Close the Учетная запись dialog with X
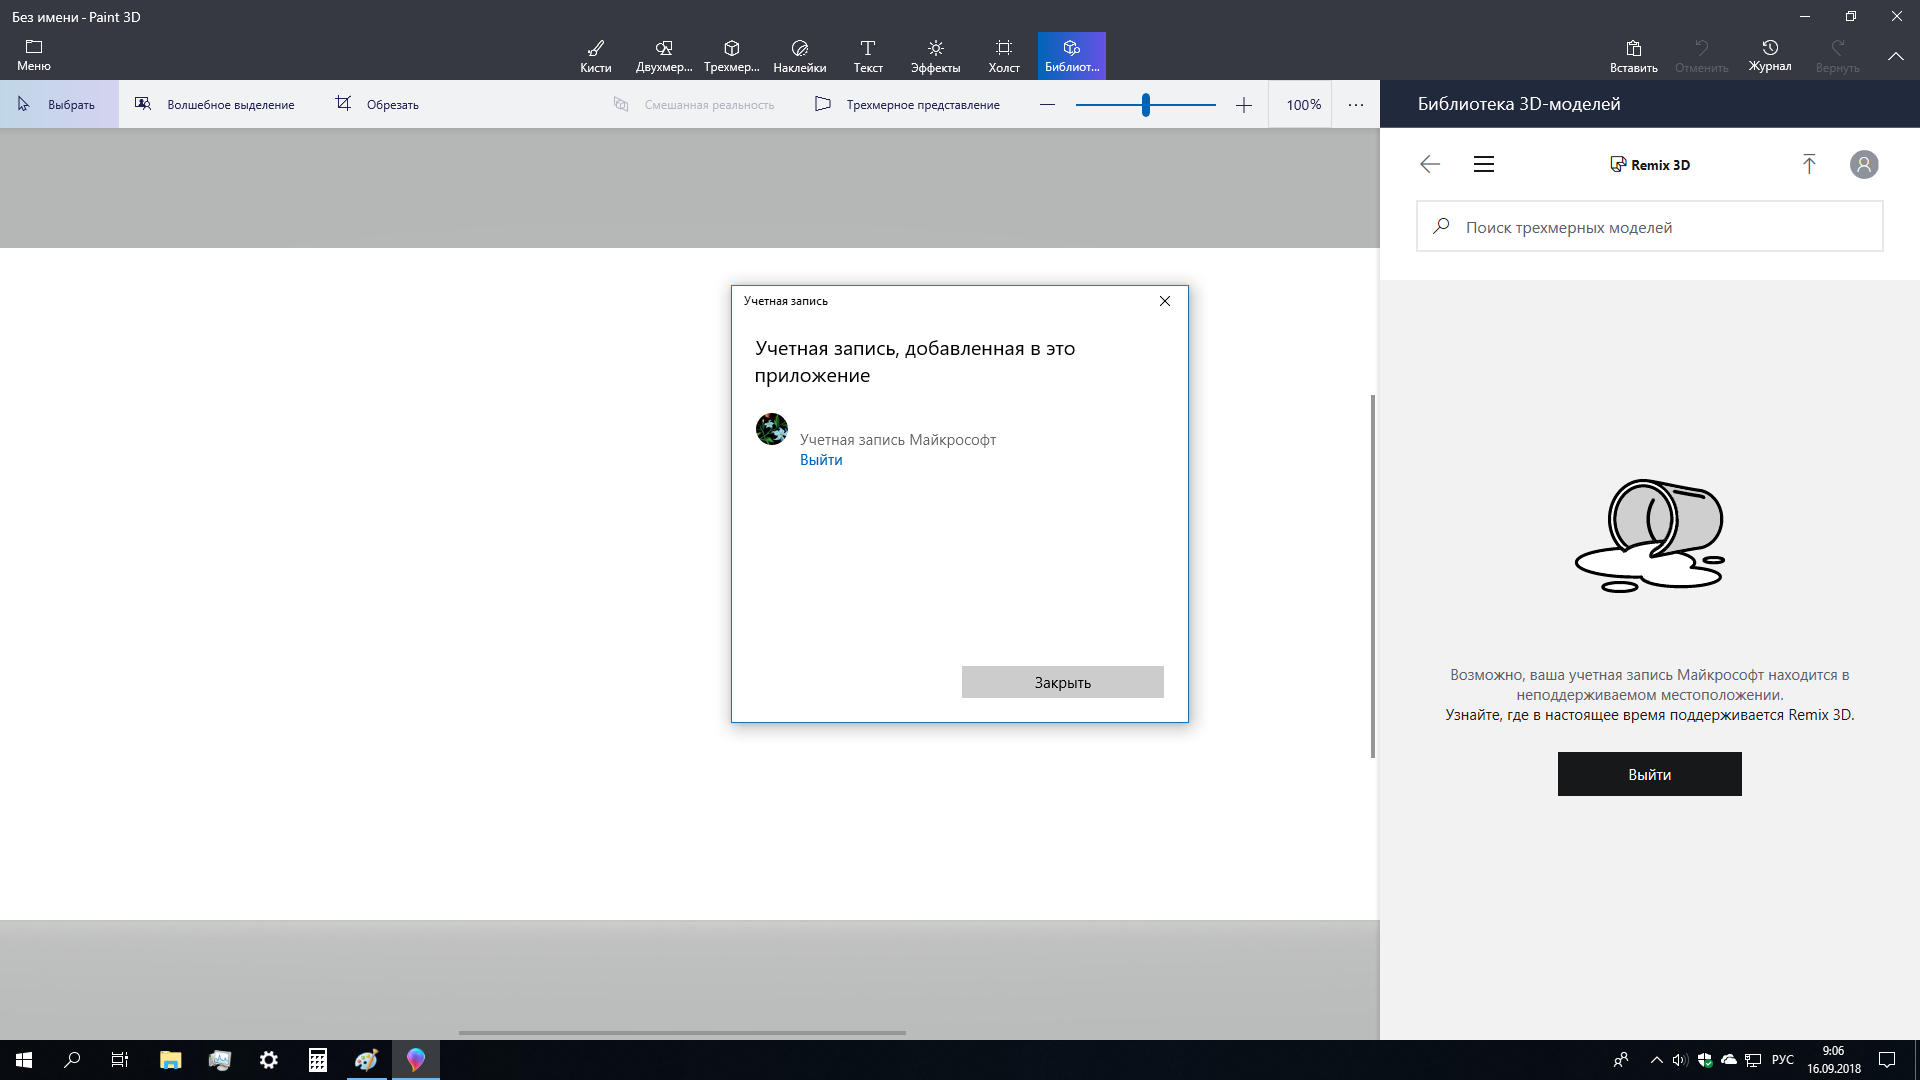 click(1165, 301)
